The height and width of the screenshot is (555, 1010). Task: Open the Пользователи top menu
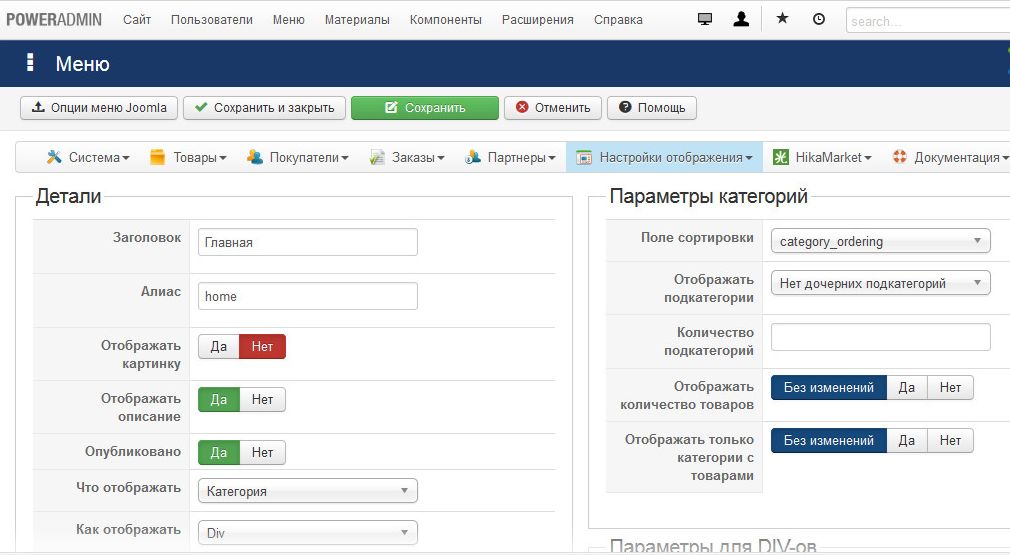[x=212, y=19]
